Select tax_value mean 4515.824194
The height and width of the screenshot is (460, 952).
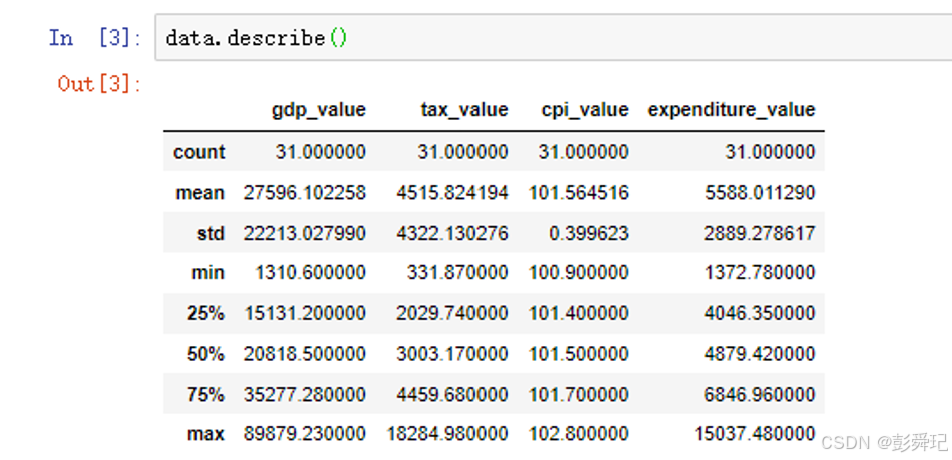coord(453,193)
